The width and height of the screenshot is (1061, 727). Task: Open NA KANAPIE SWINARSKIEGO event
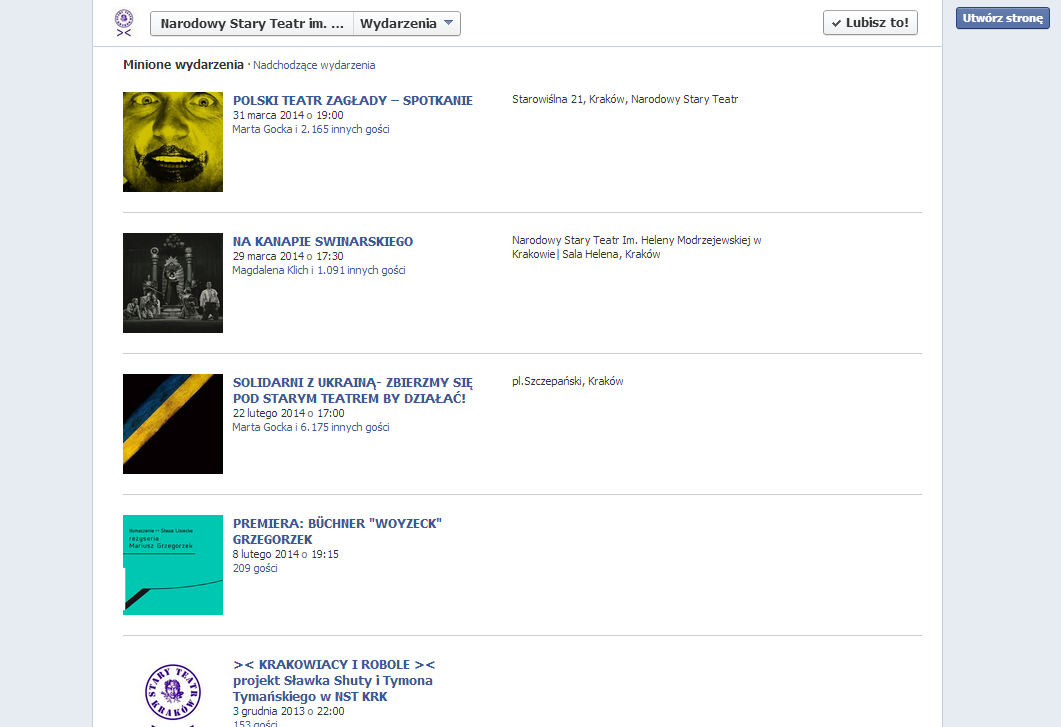[x=323, y=242]
